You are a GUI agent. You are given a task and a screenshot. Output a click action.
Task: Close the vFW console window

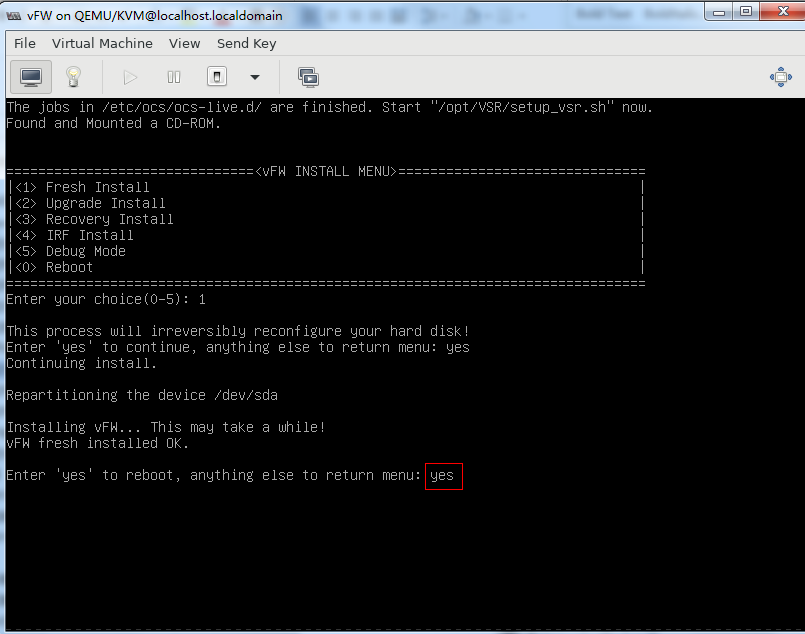tap(782, 12)
